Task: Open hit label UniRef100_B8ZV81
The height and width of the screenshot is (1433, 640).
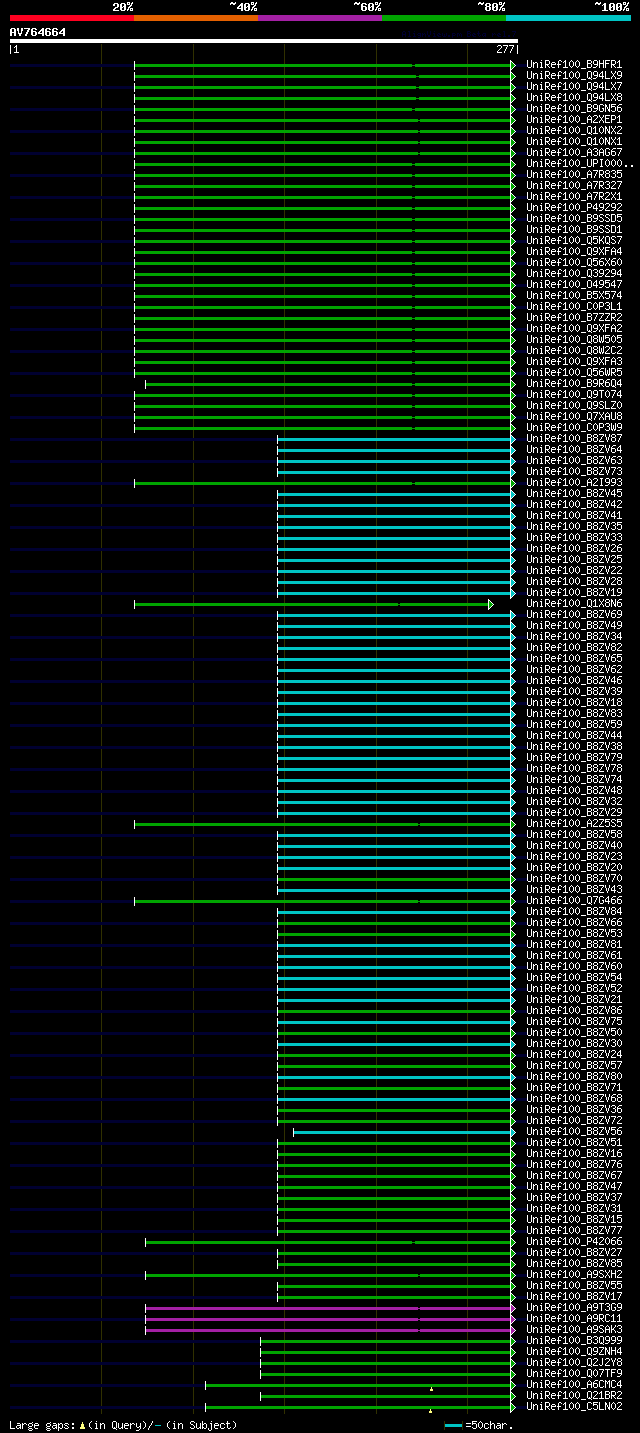Action: (x=574, y=945)
